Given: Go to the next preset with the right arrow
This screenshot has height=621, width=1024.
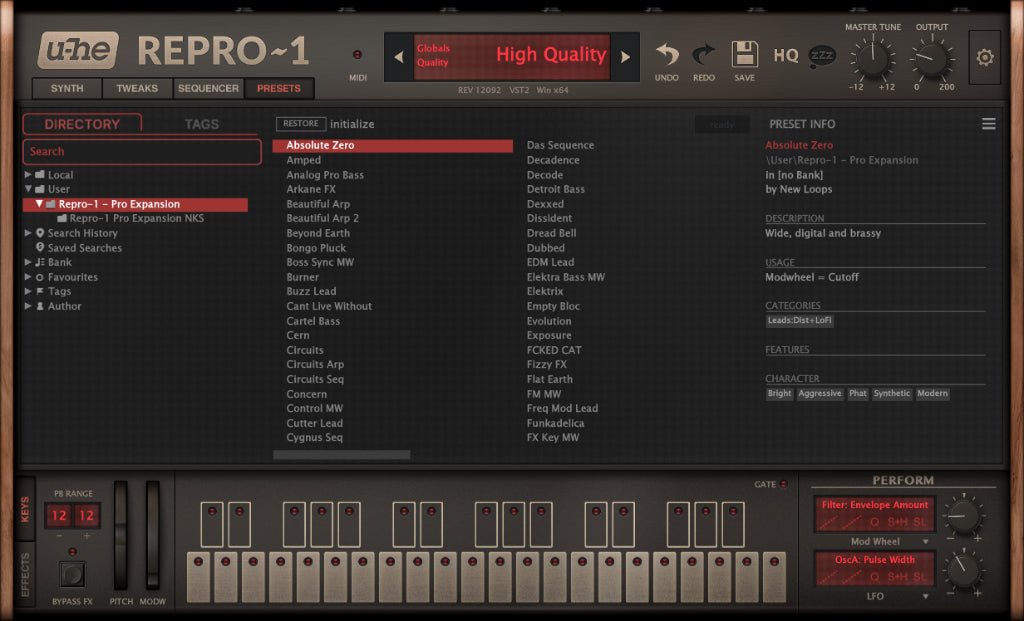Looking at the screenshot, I should pos(626,57).
